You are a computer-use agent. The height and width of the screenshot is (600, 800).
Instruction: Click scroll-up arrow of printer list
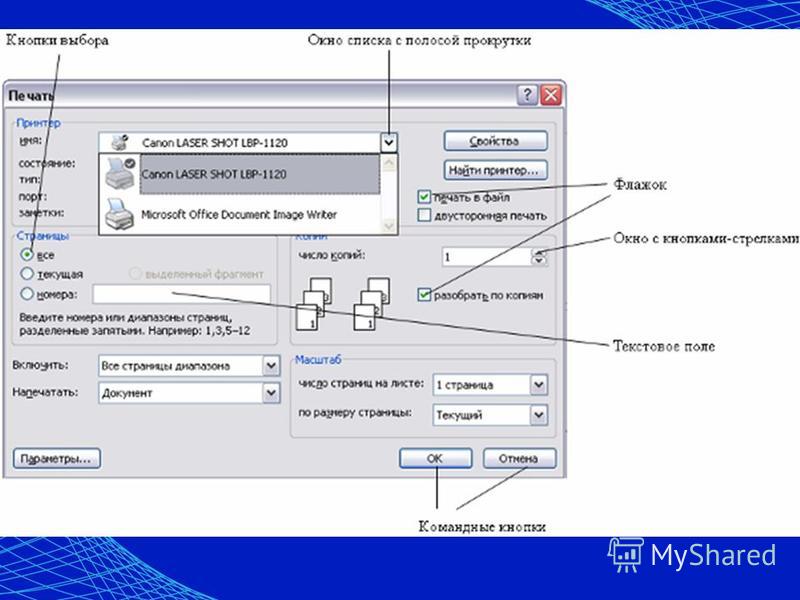point(389,163)
